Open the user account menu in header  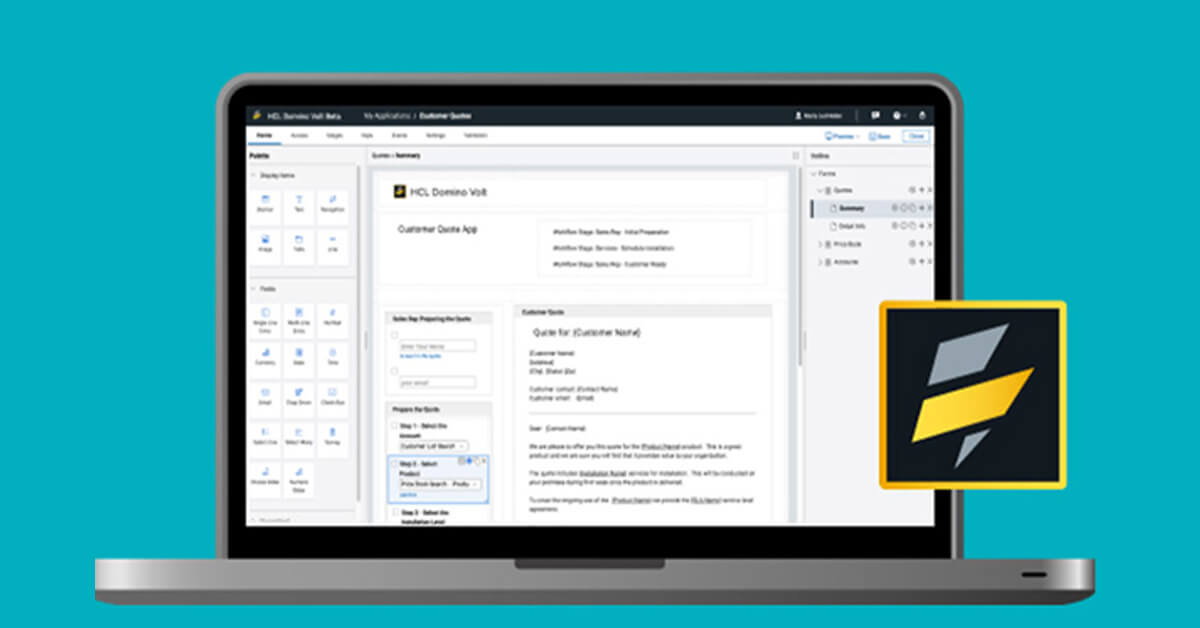click(x=819, y=115)
